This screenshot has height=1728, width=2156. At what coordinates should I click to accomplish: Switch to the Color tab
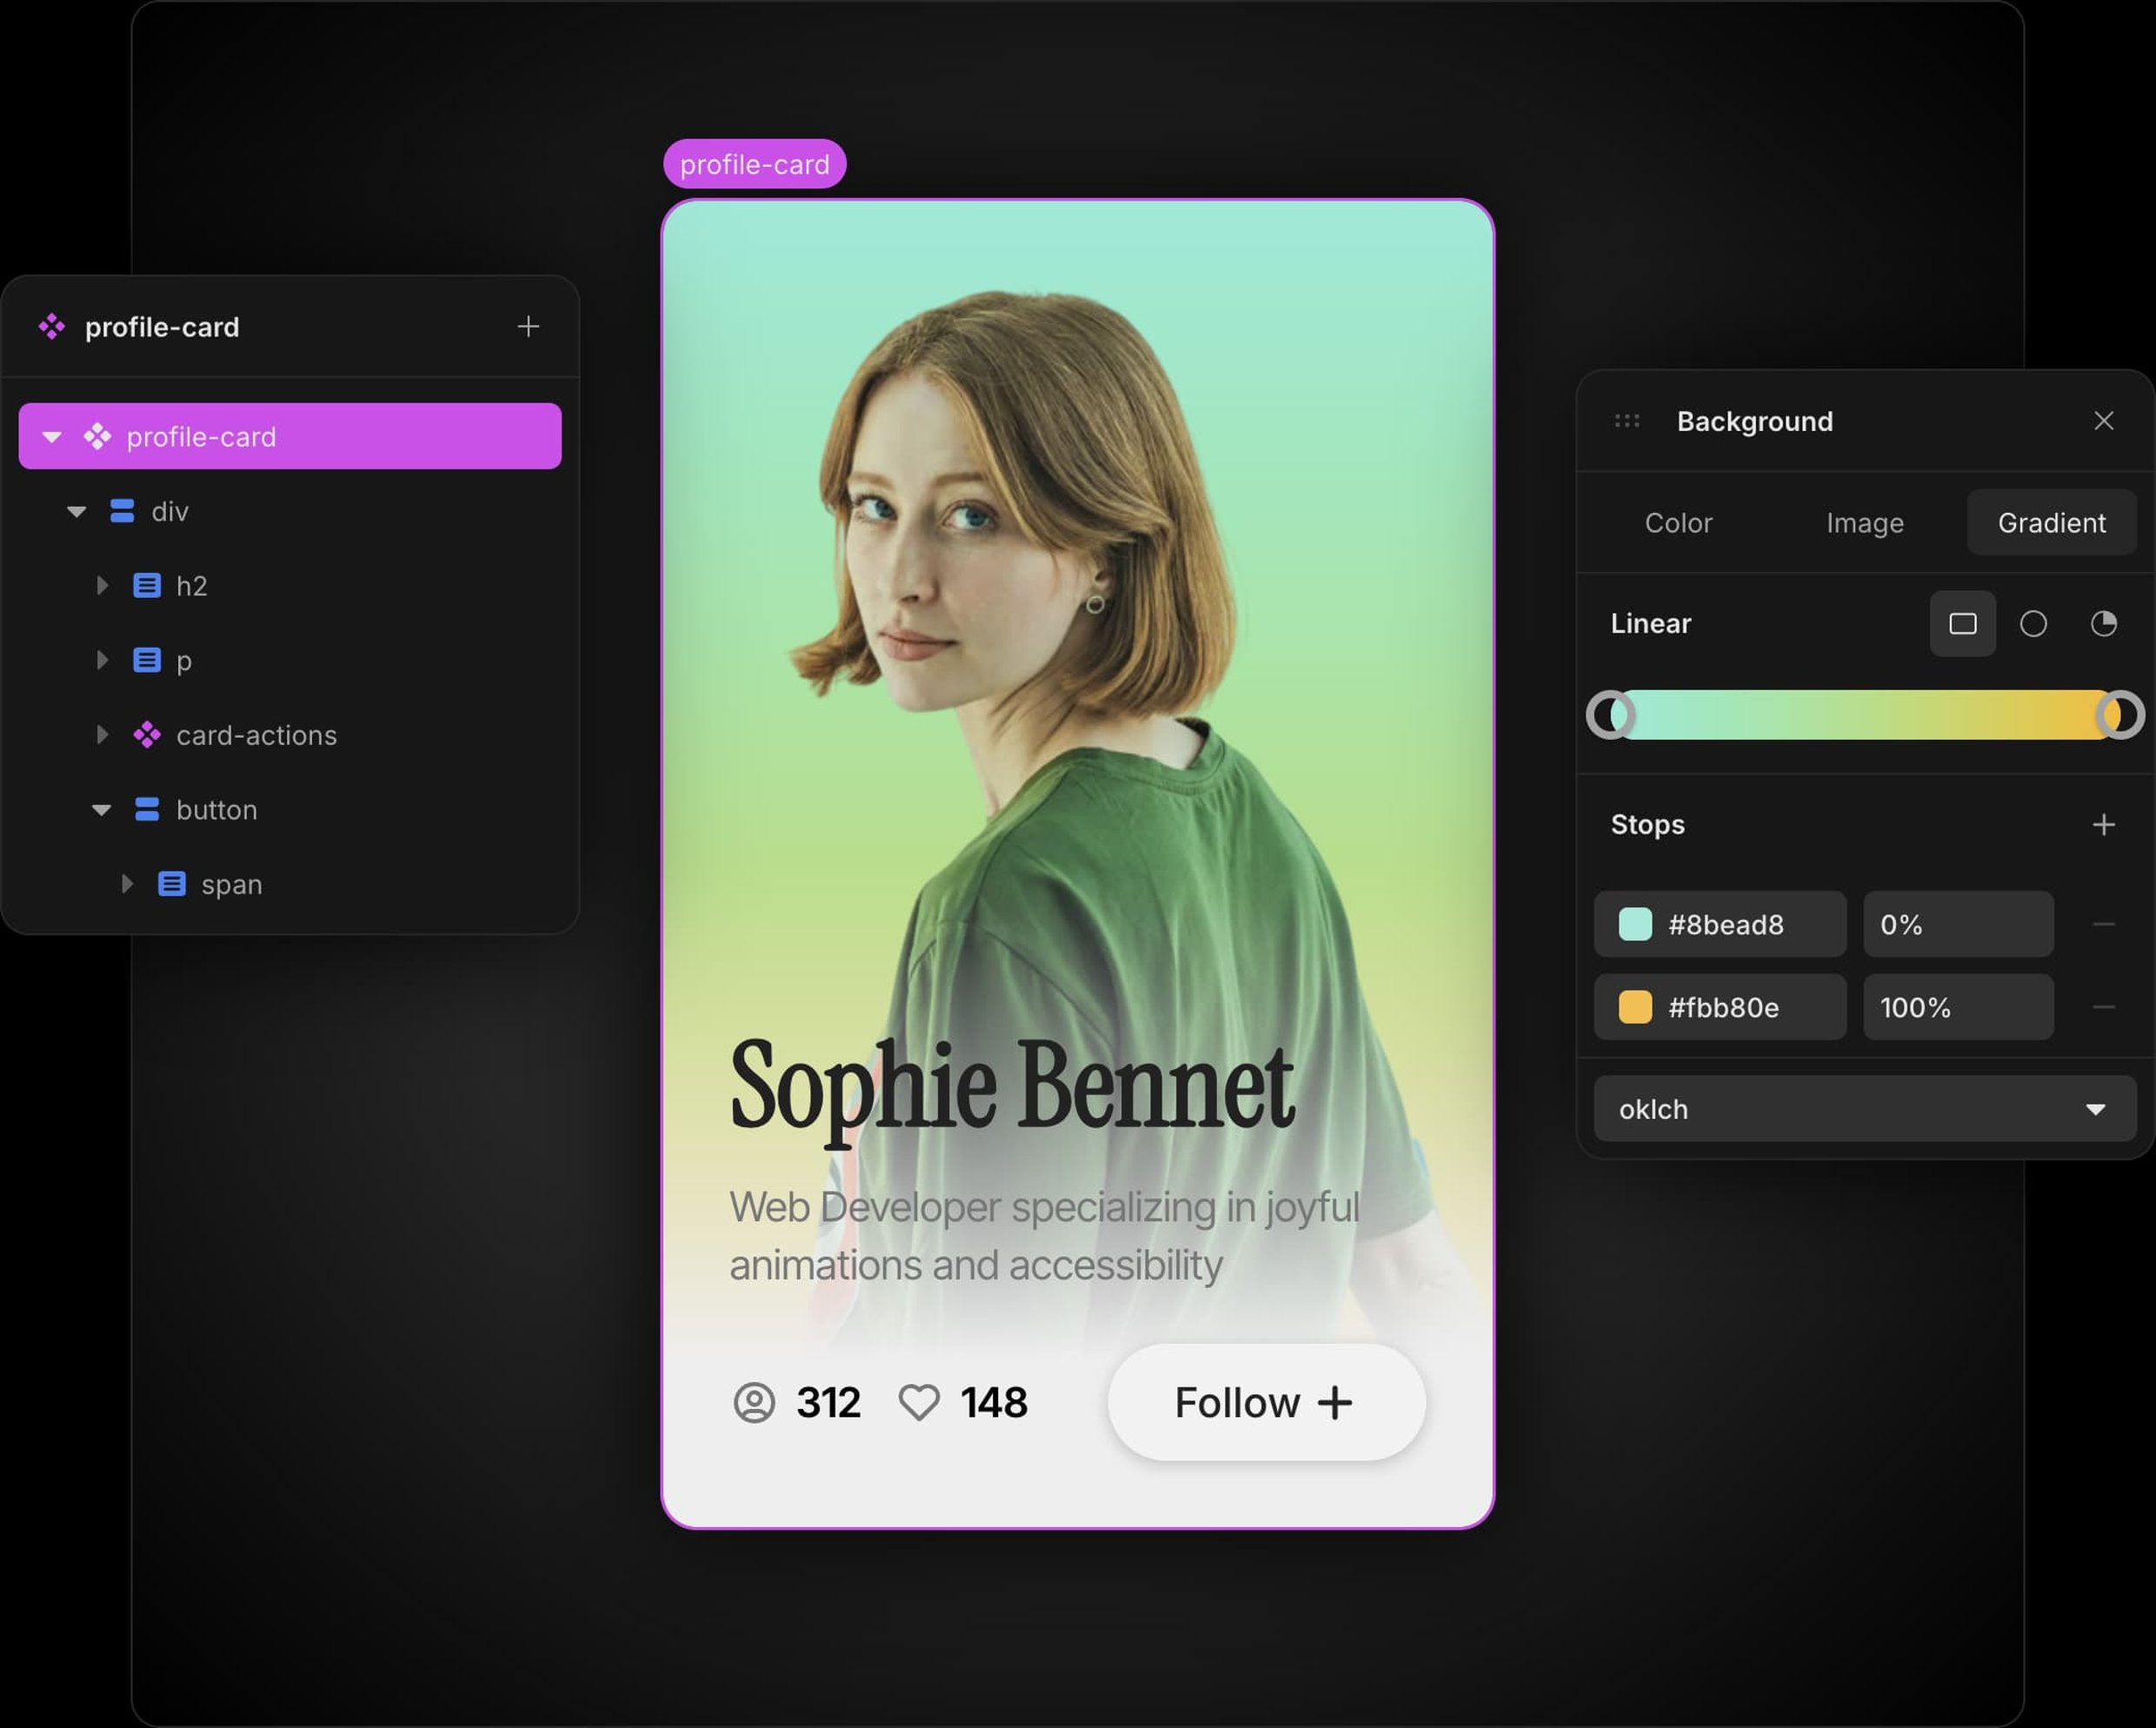coord(1678,523)
